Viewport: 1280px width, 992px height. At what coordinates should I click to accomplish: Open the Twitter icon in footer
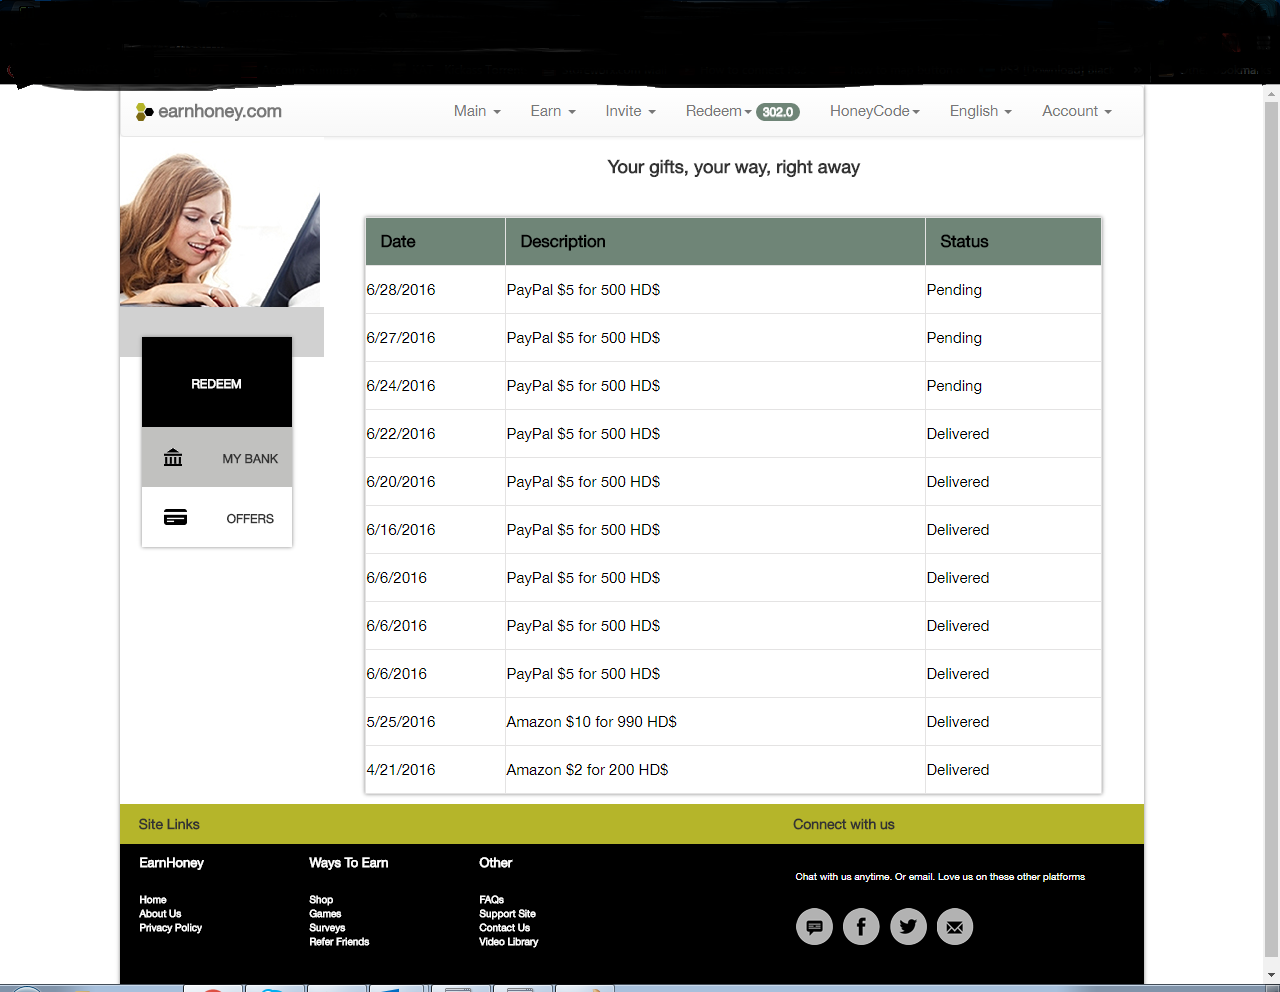[908, 927]
